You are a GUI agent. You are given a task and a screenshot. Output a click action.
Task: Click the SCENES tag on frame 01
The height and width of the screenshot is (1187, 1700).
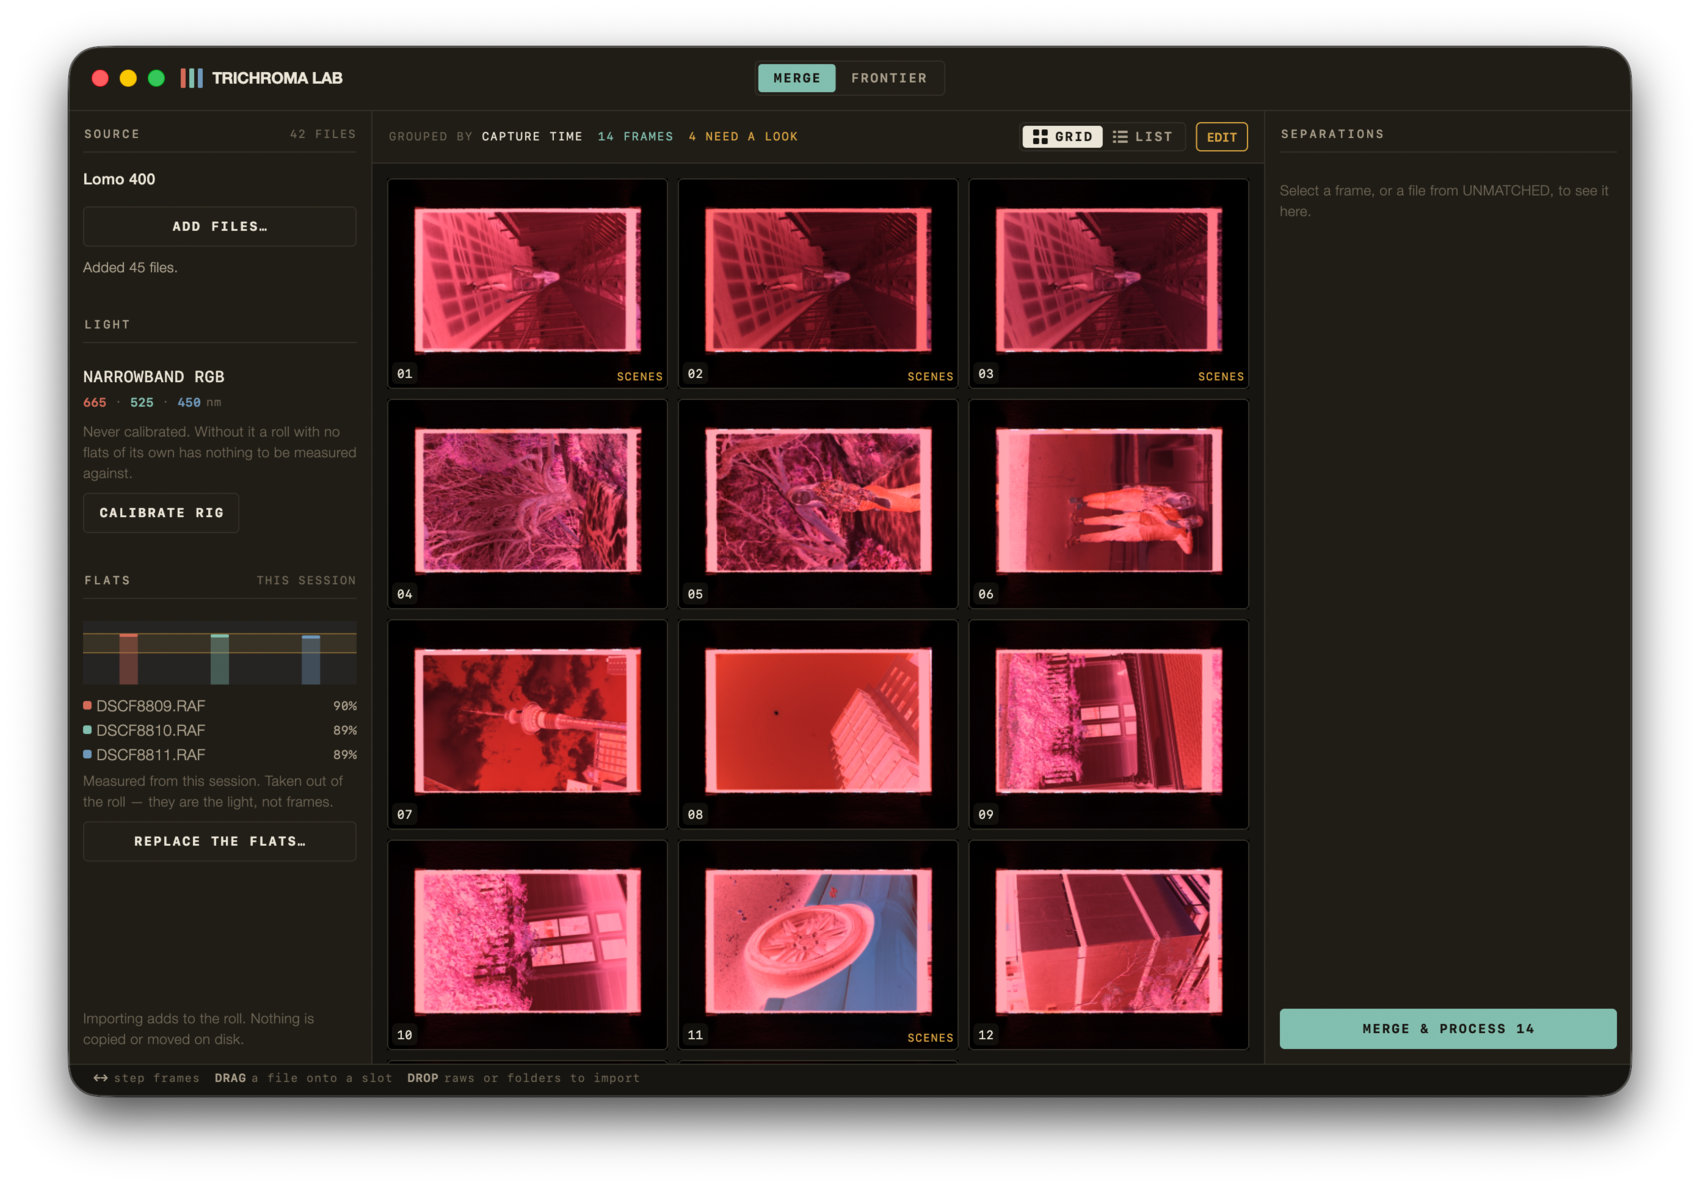click(640, 377)
